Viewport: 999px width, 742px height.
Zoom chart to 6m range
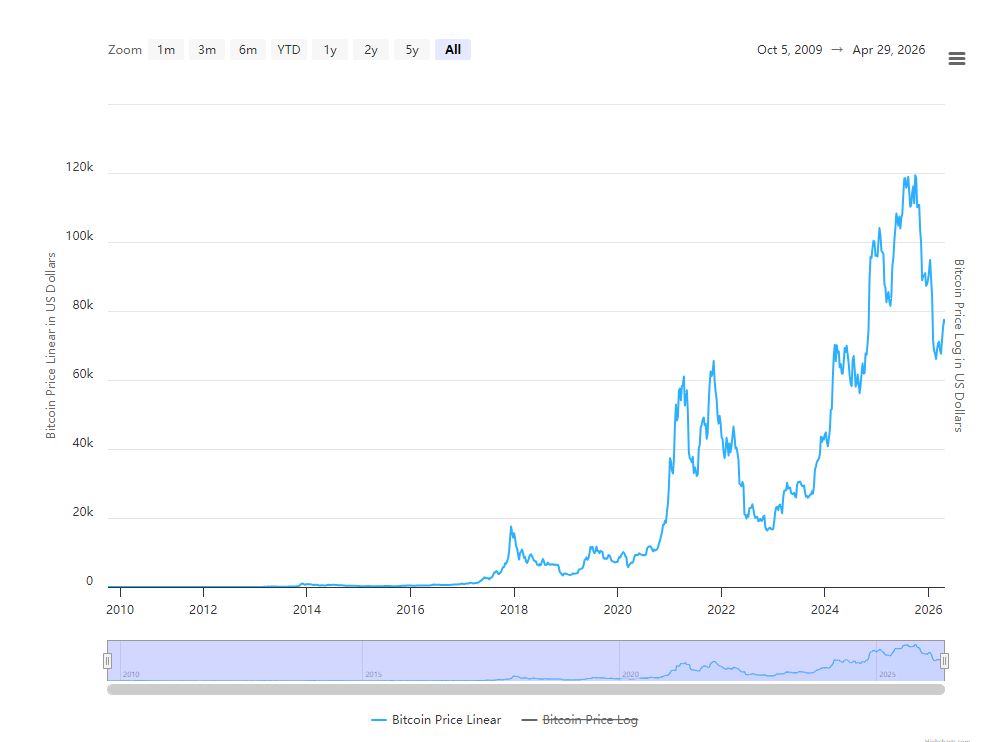pyautogui.click(x=248, y=50)
